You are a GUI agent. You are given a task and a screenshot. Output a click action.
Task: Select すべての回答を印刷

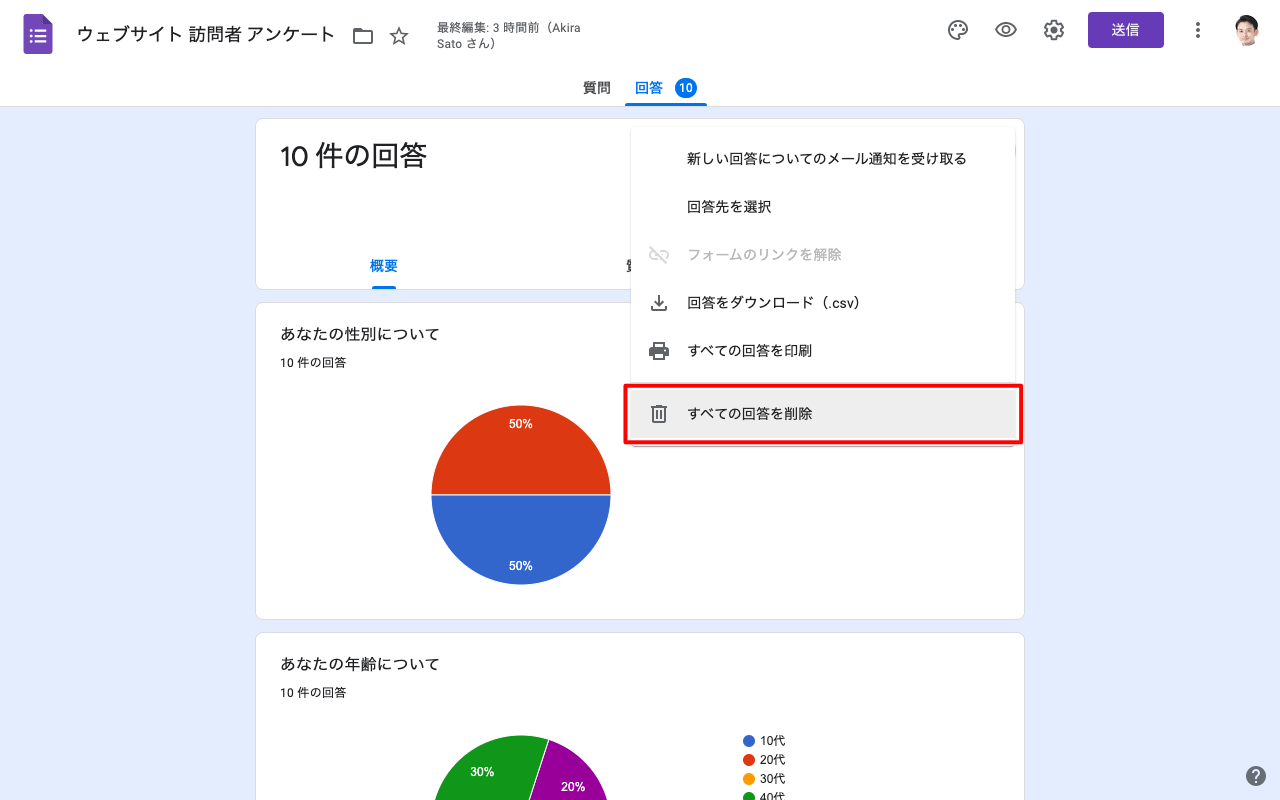(749, 351)
